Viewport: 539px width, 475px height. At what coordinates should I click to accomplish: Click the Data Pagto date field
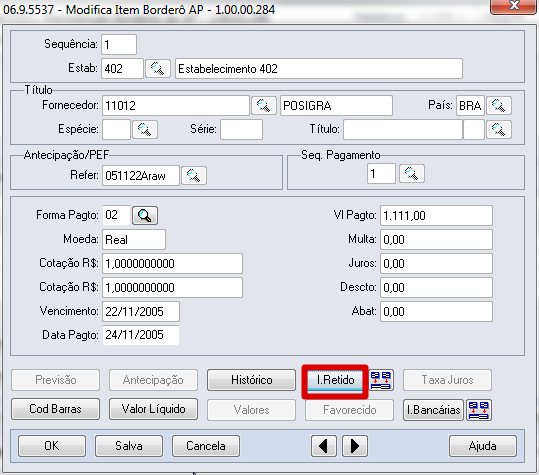pyautogui.click(x=141, y=335)
